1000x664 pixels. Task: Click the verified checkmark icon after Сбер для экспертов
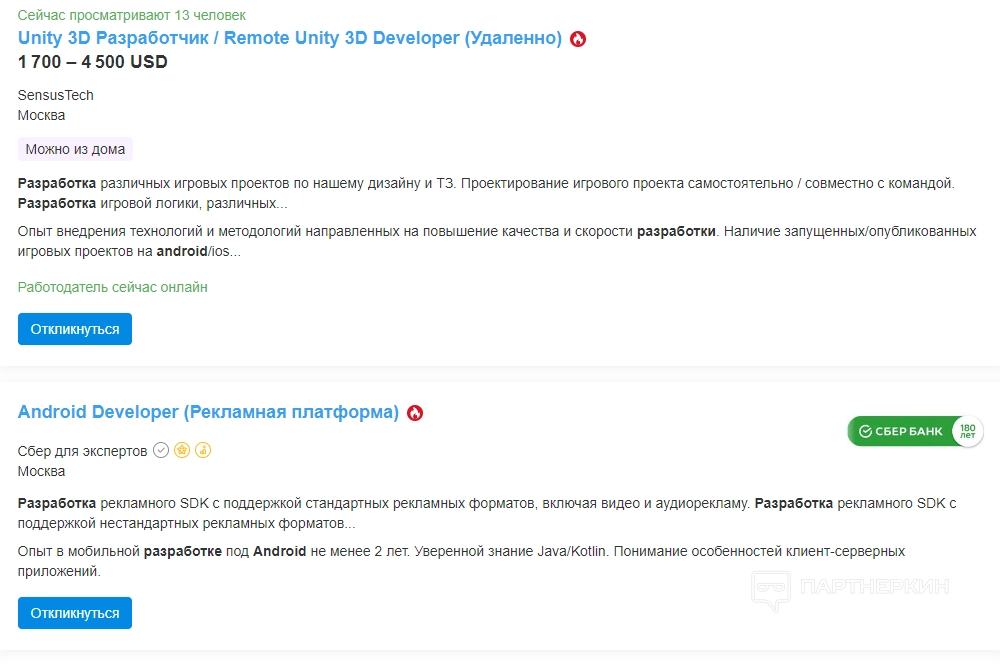(161, 451)
